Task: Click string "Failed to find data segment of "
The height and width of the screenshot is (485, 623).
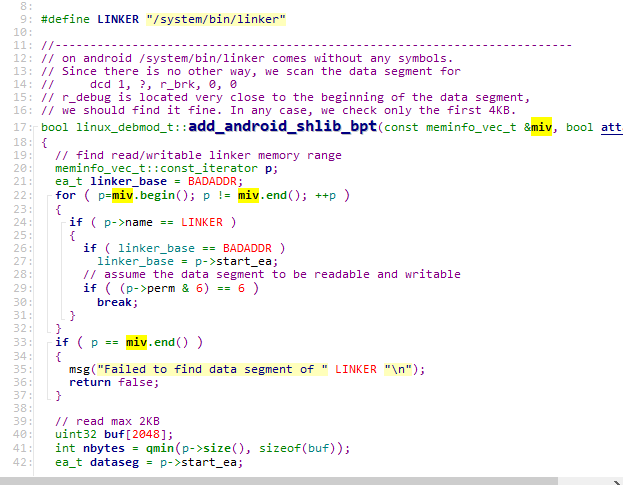Action: tap(213, 369)
